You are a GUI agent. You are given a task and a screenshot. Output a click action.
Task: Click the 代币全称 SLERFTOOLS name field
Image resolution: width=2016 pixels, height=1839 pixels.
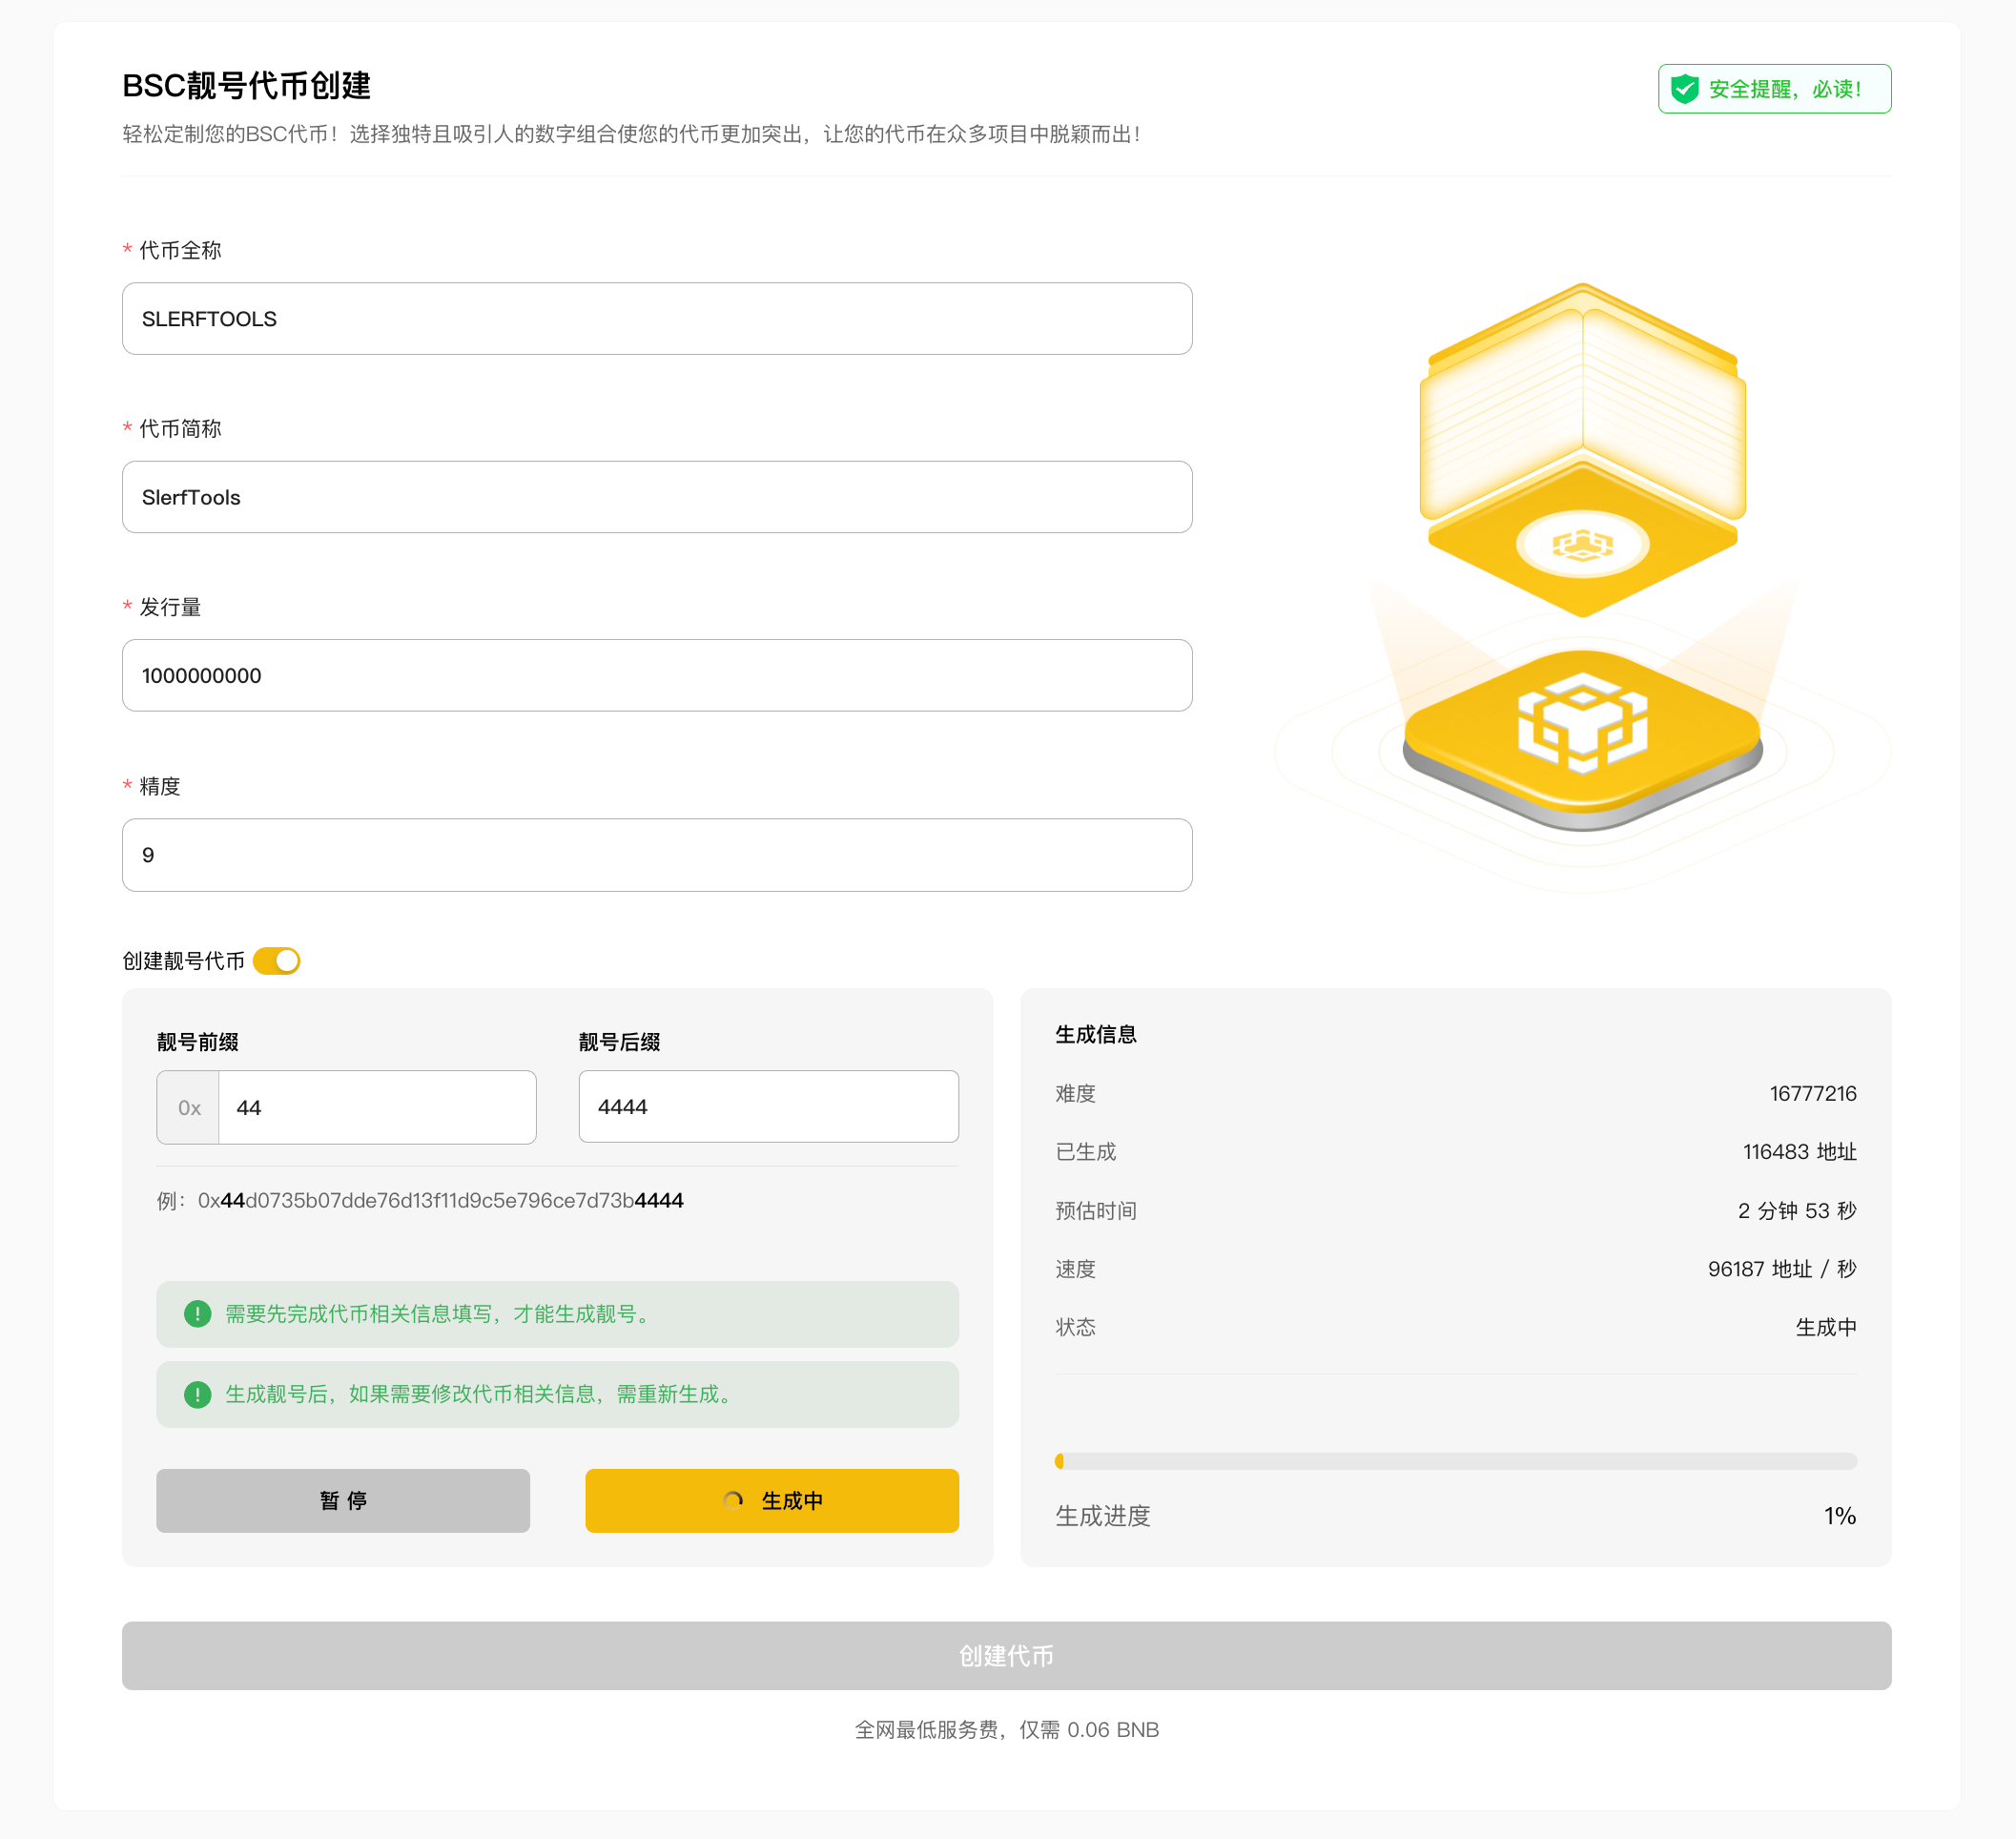[657, 319]
